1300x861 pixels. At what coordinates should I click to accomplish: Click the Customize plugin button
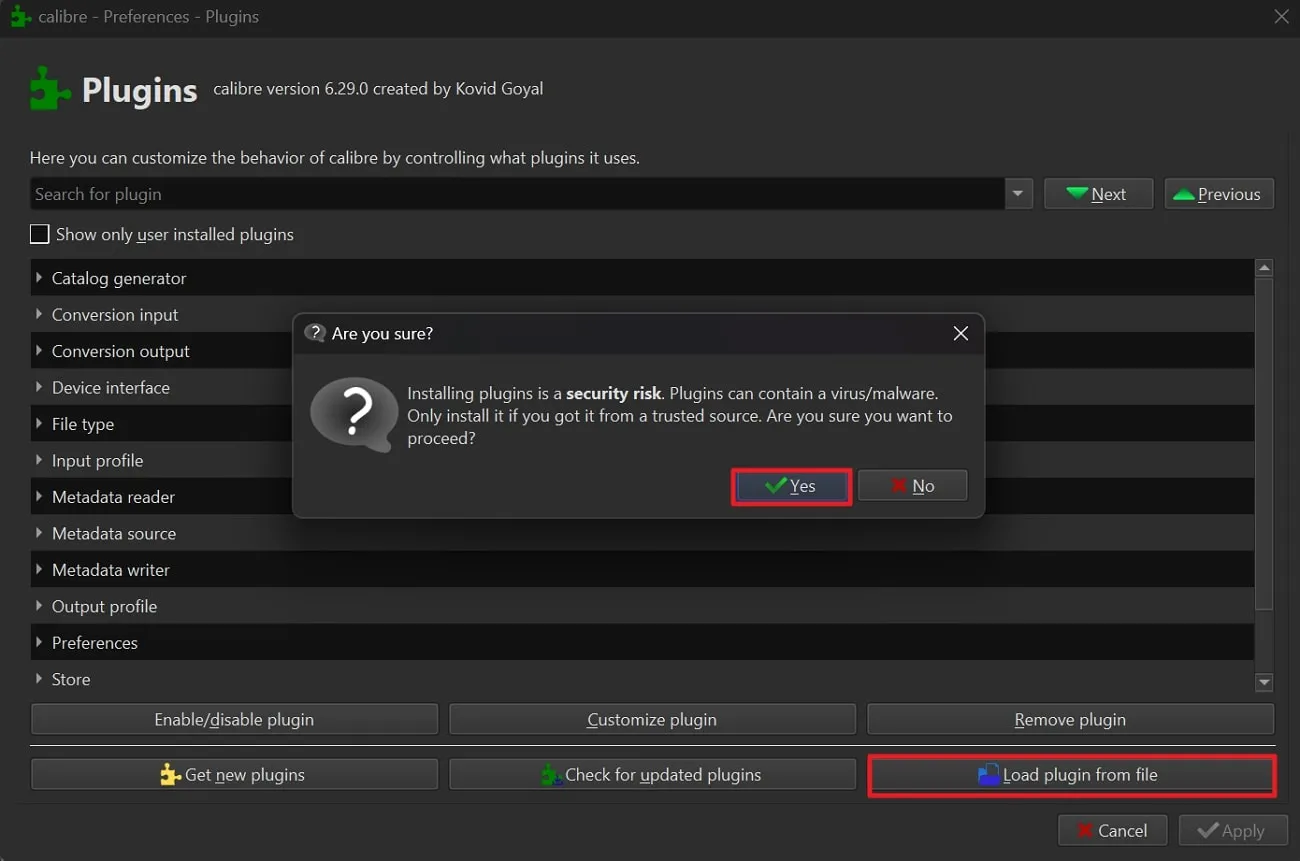pos(652,718)
